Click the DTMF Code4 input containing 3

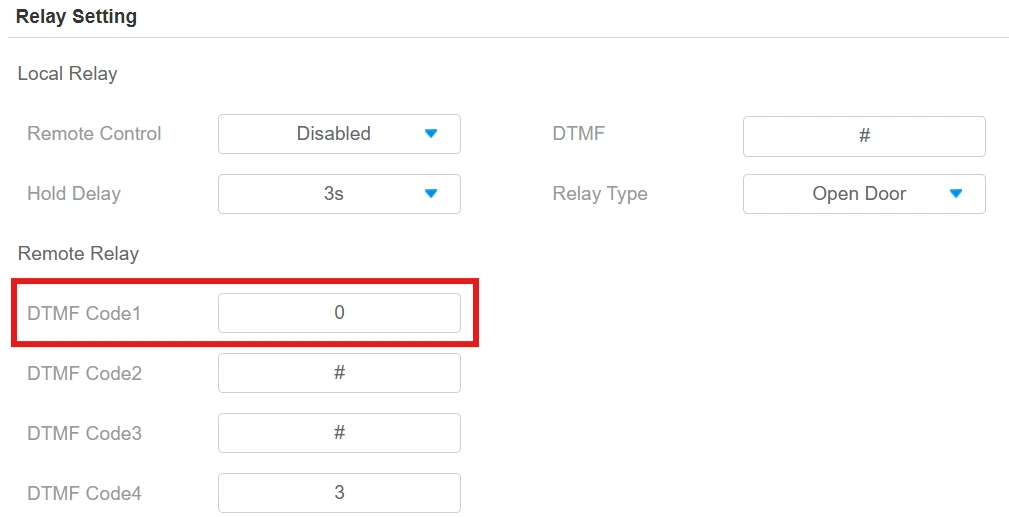point(339,493)
